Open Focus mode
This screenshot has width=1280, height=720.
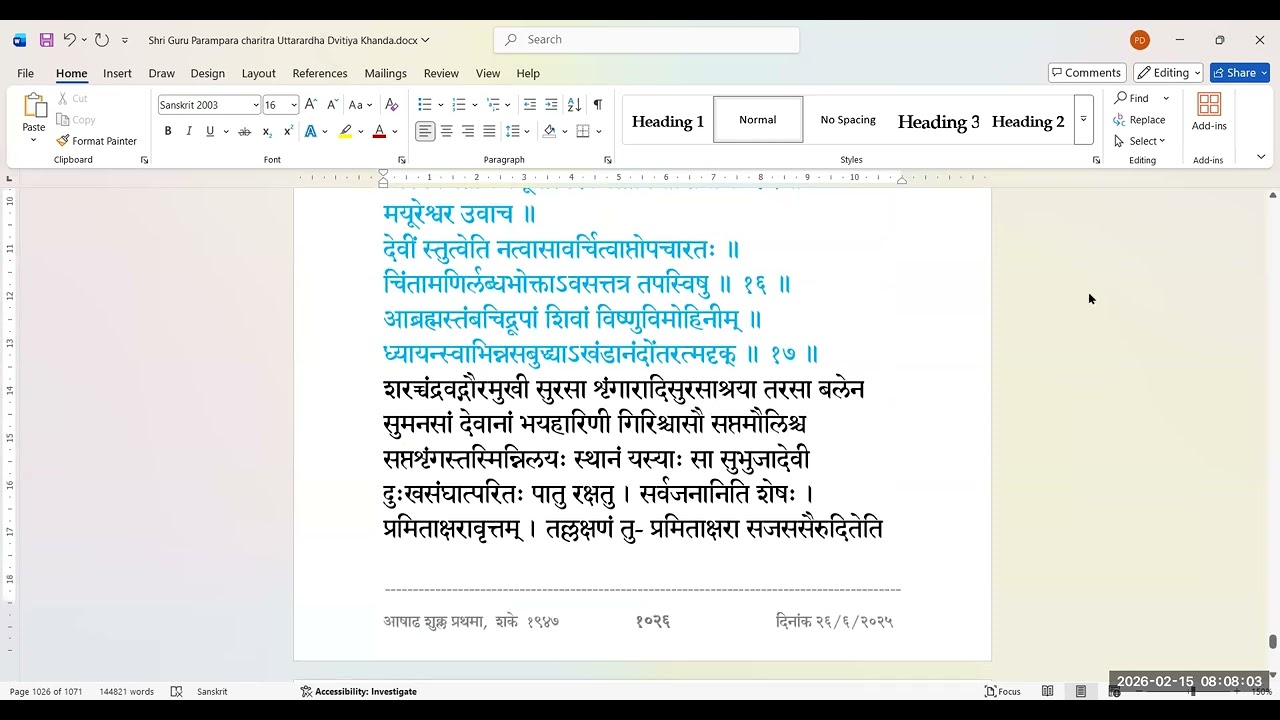(1003, 691)
